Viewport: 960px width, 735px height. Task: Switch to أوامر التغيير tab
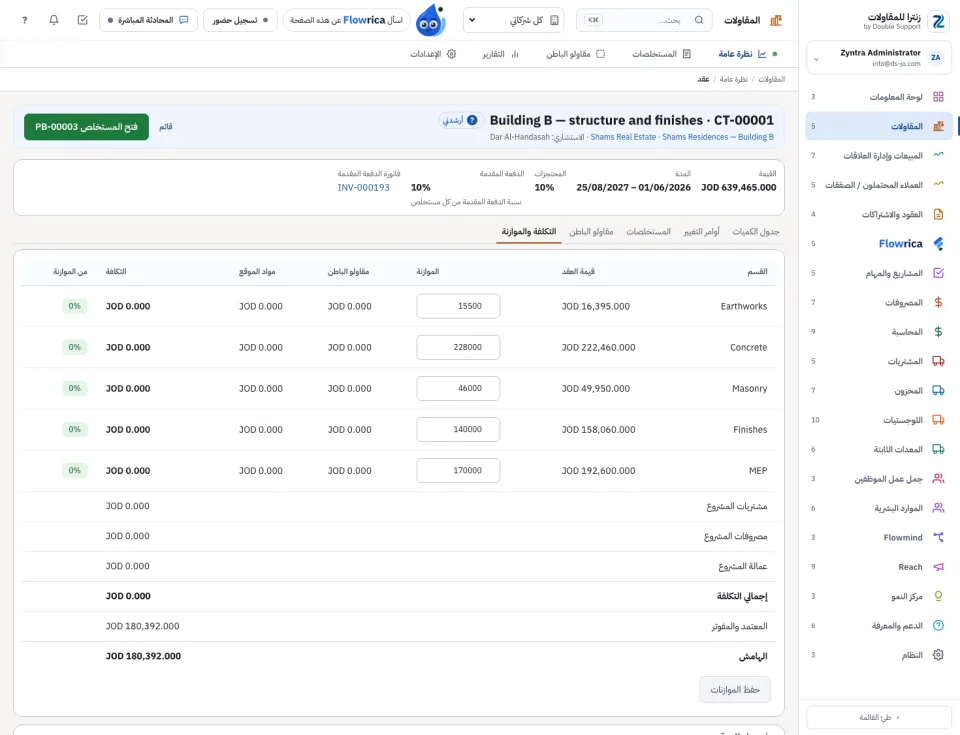click(702, 232)
